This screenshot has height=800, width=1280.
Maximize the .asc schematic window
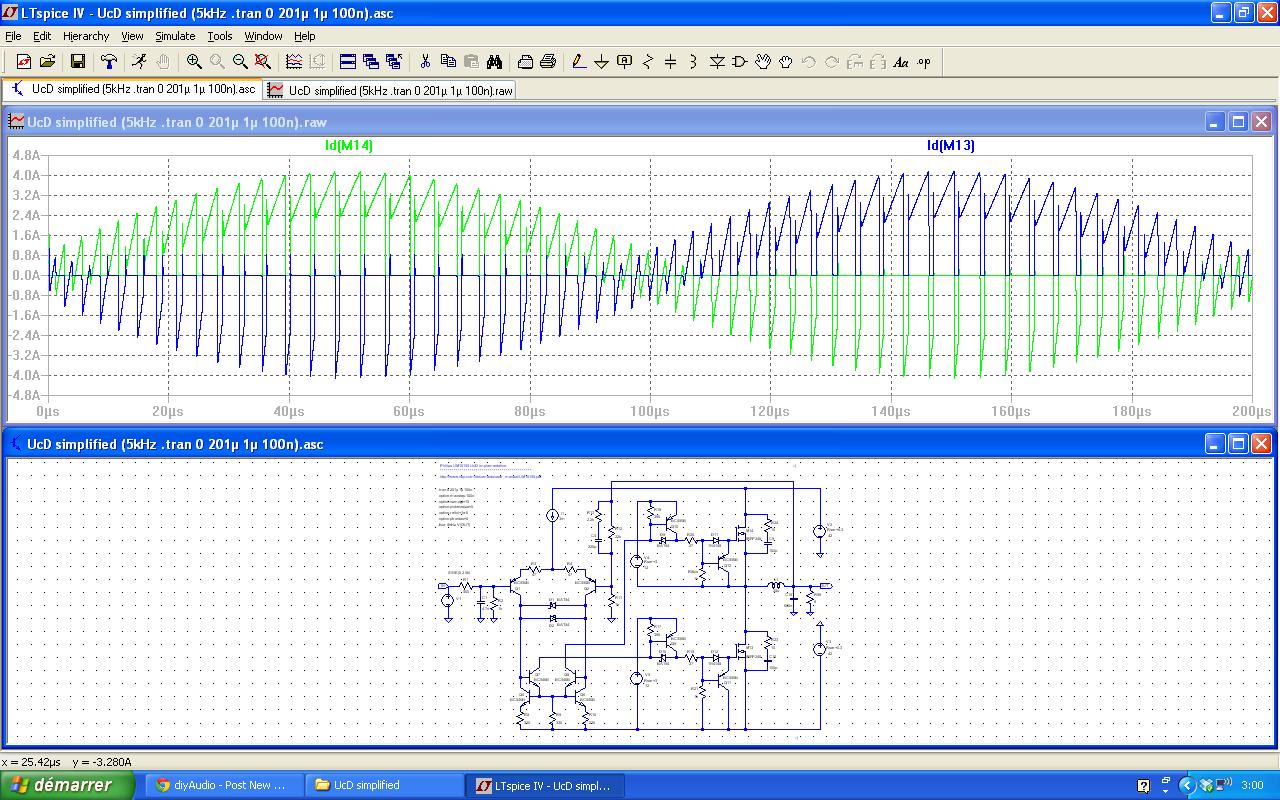pyautogui.click(x=1238, y=444)
